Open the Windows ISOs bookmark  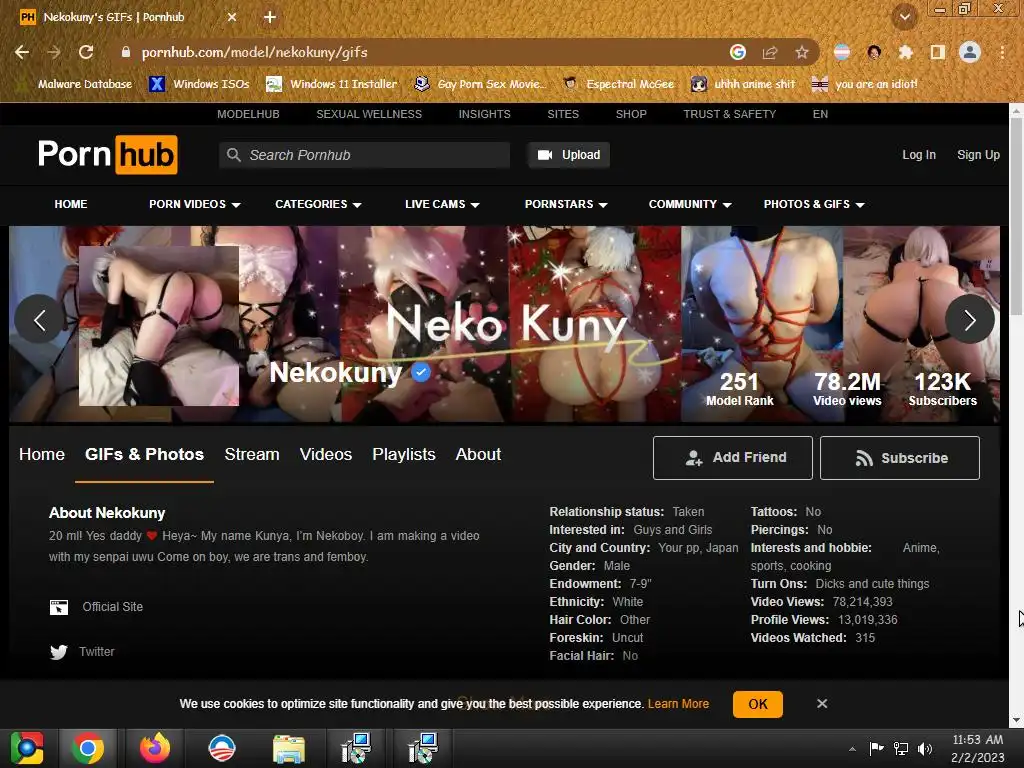tap(200, 84)
